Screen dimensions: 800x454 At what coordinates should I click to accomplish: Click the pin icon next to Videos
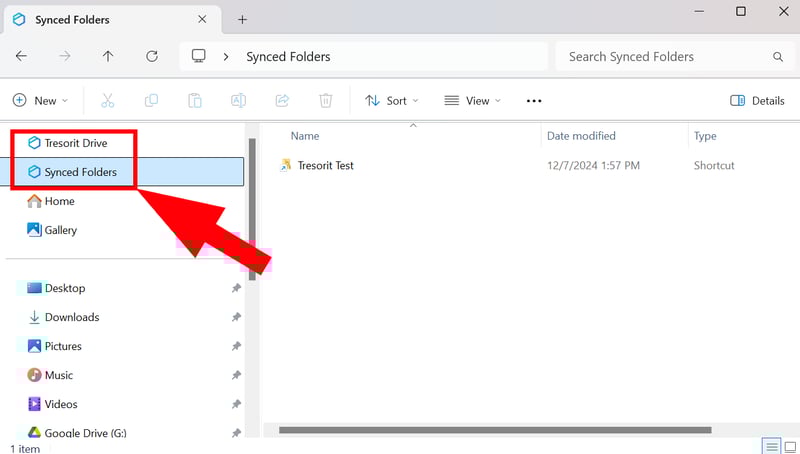click(x=236, y=405)
